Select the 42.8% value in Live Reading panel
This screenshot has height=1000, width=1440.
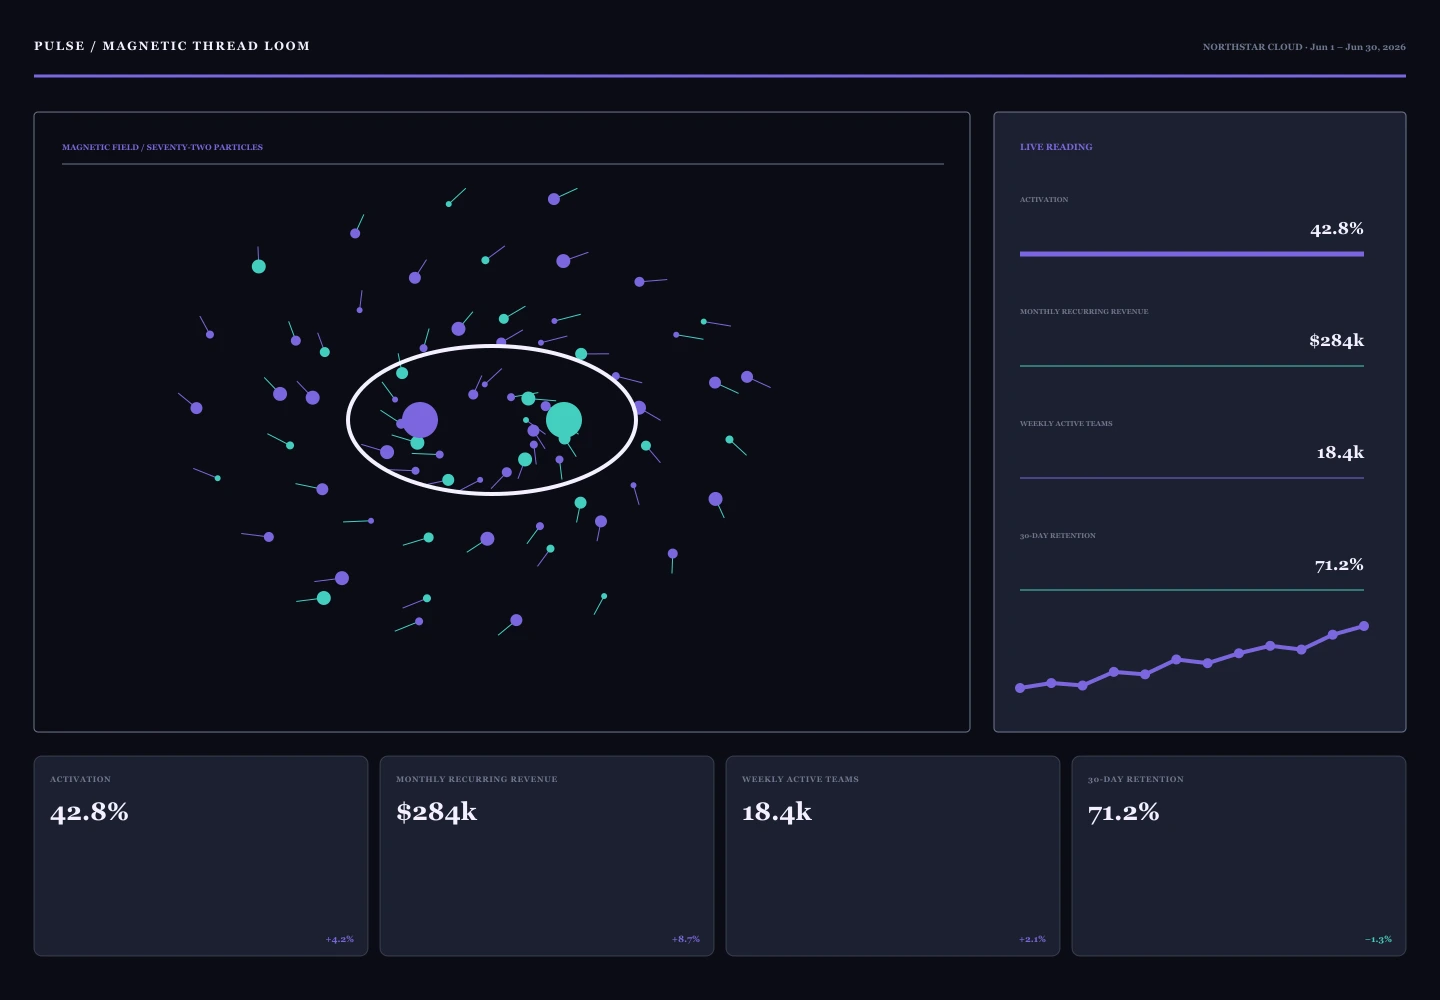pyautogui.click(x=1337, y=229)
